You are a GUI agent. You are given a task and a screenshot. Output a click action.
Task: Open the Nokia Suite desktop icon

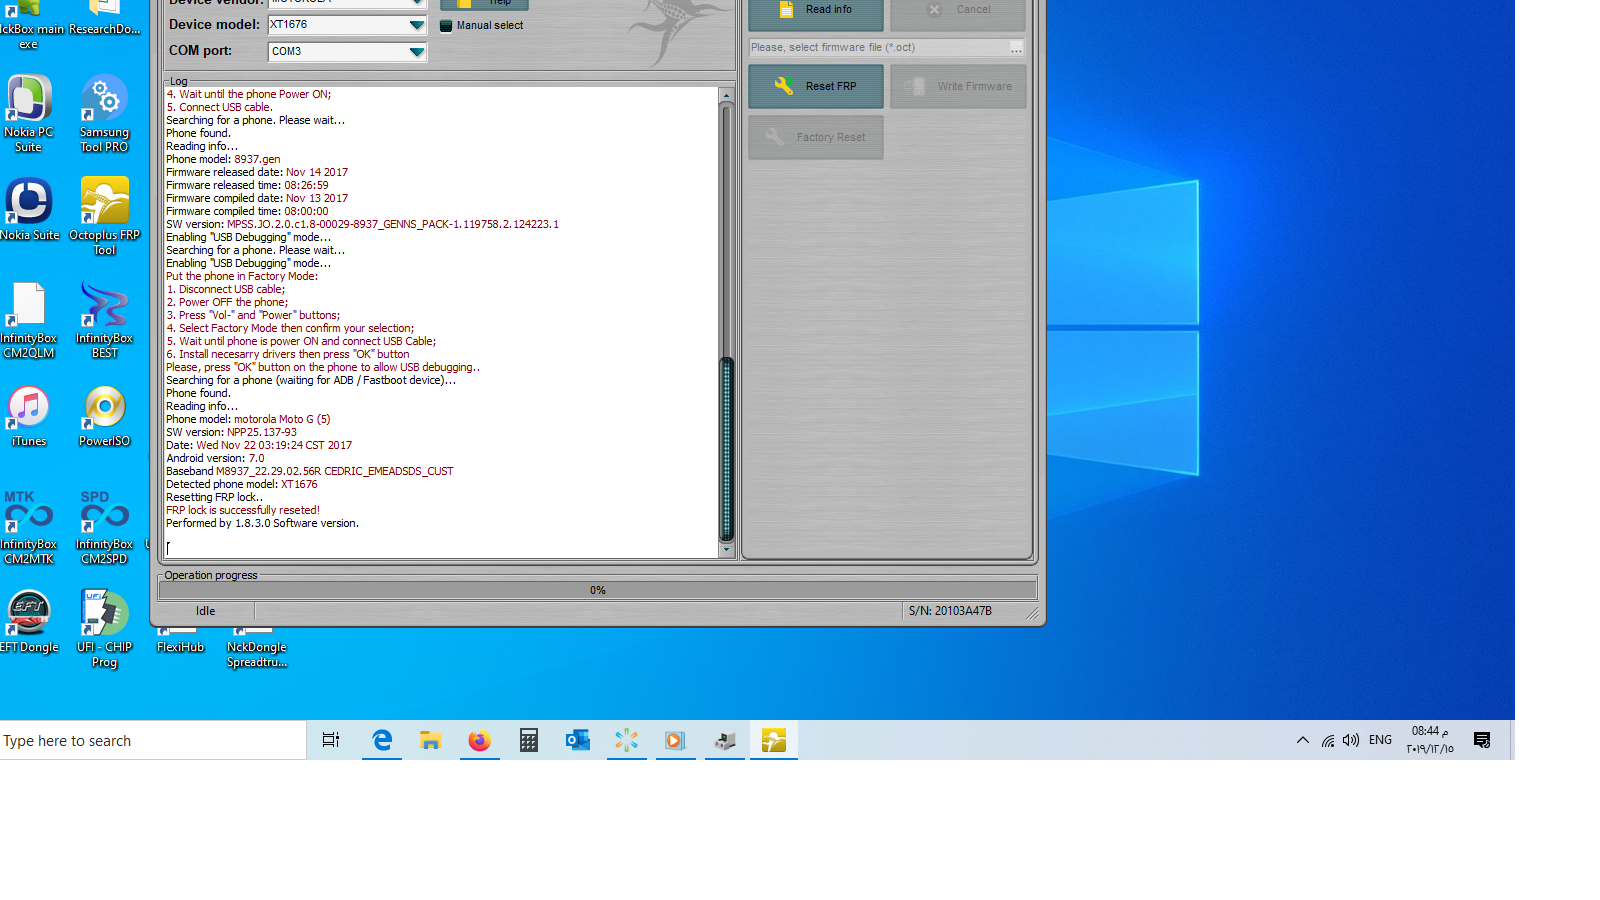29,210
